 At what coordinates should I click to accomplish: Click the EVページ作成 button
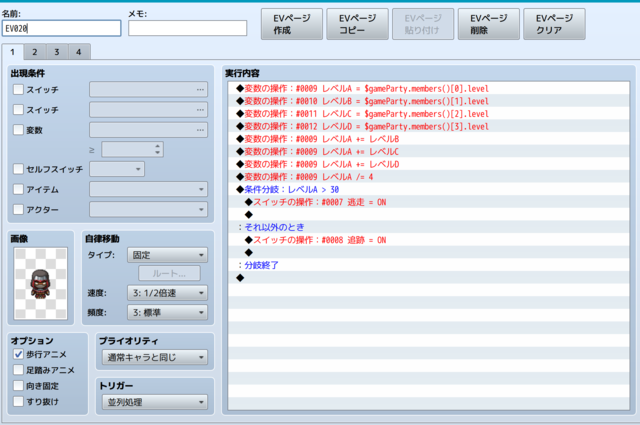[292, 24]
